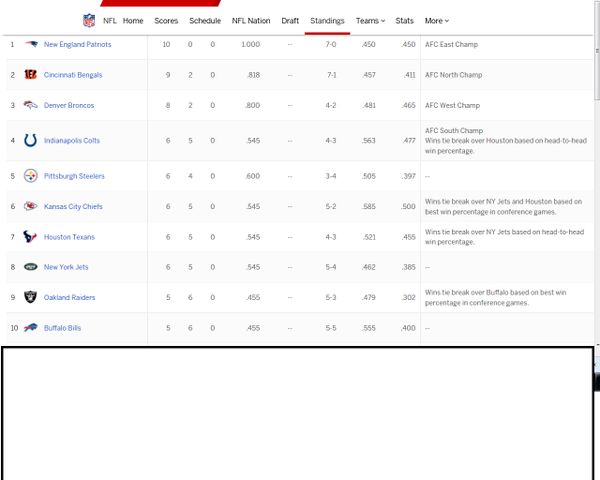600x480 pixels.
Task: Click Bengals win percentage '.818'
Action: coord(253,75)
